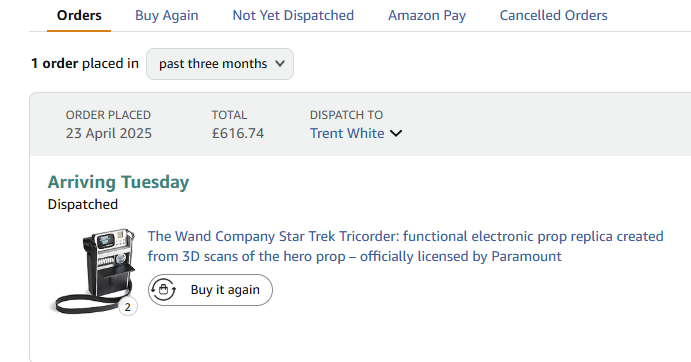Click the 23 April 2025 order date
The image size is (691, 362).
pyautogui.click(x=109, y=133)
